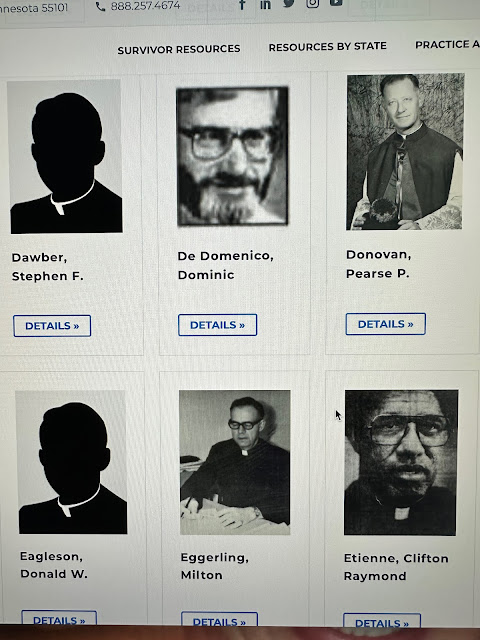Select the Dominic De Domenico photo thumbnail
The image size is (480, 640).
232,156
